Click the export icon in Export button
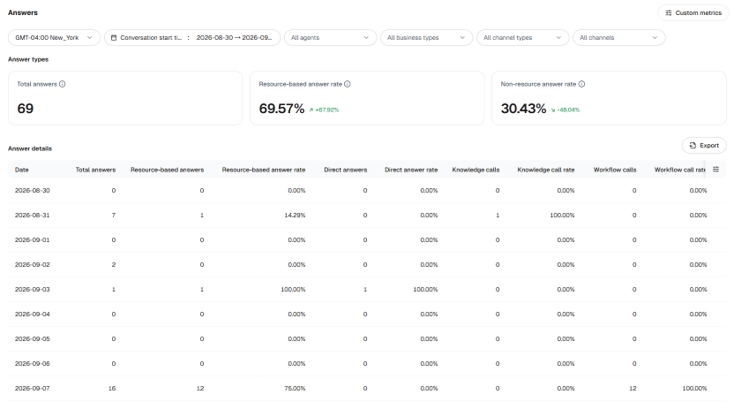This screenshot has height=402, width=734. [x=693, y=146]
